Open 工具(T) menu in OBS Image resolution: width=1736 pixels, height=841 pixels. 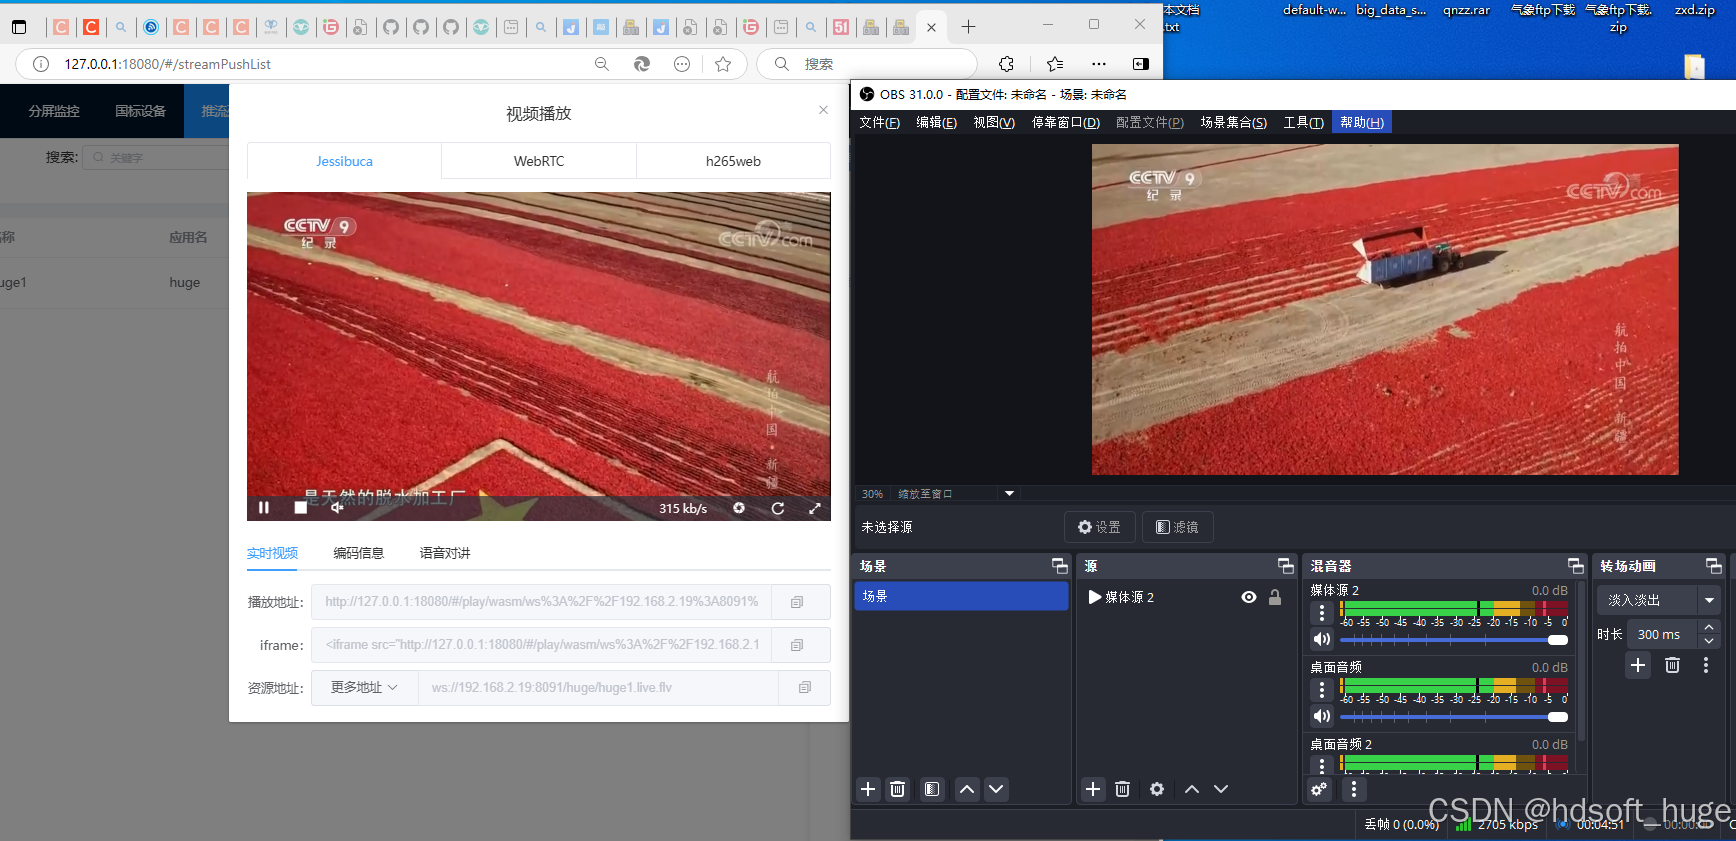1303,123
